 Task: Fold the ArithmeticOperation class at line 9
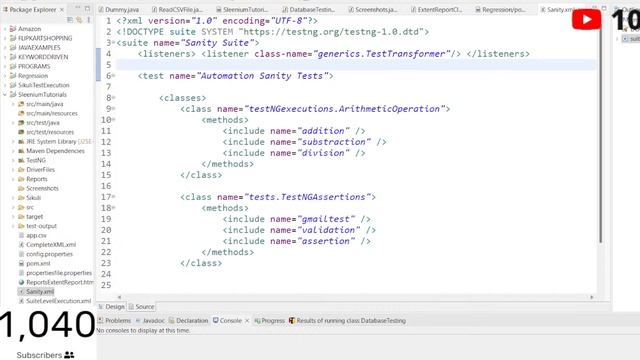tap(113, 109)
